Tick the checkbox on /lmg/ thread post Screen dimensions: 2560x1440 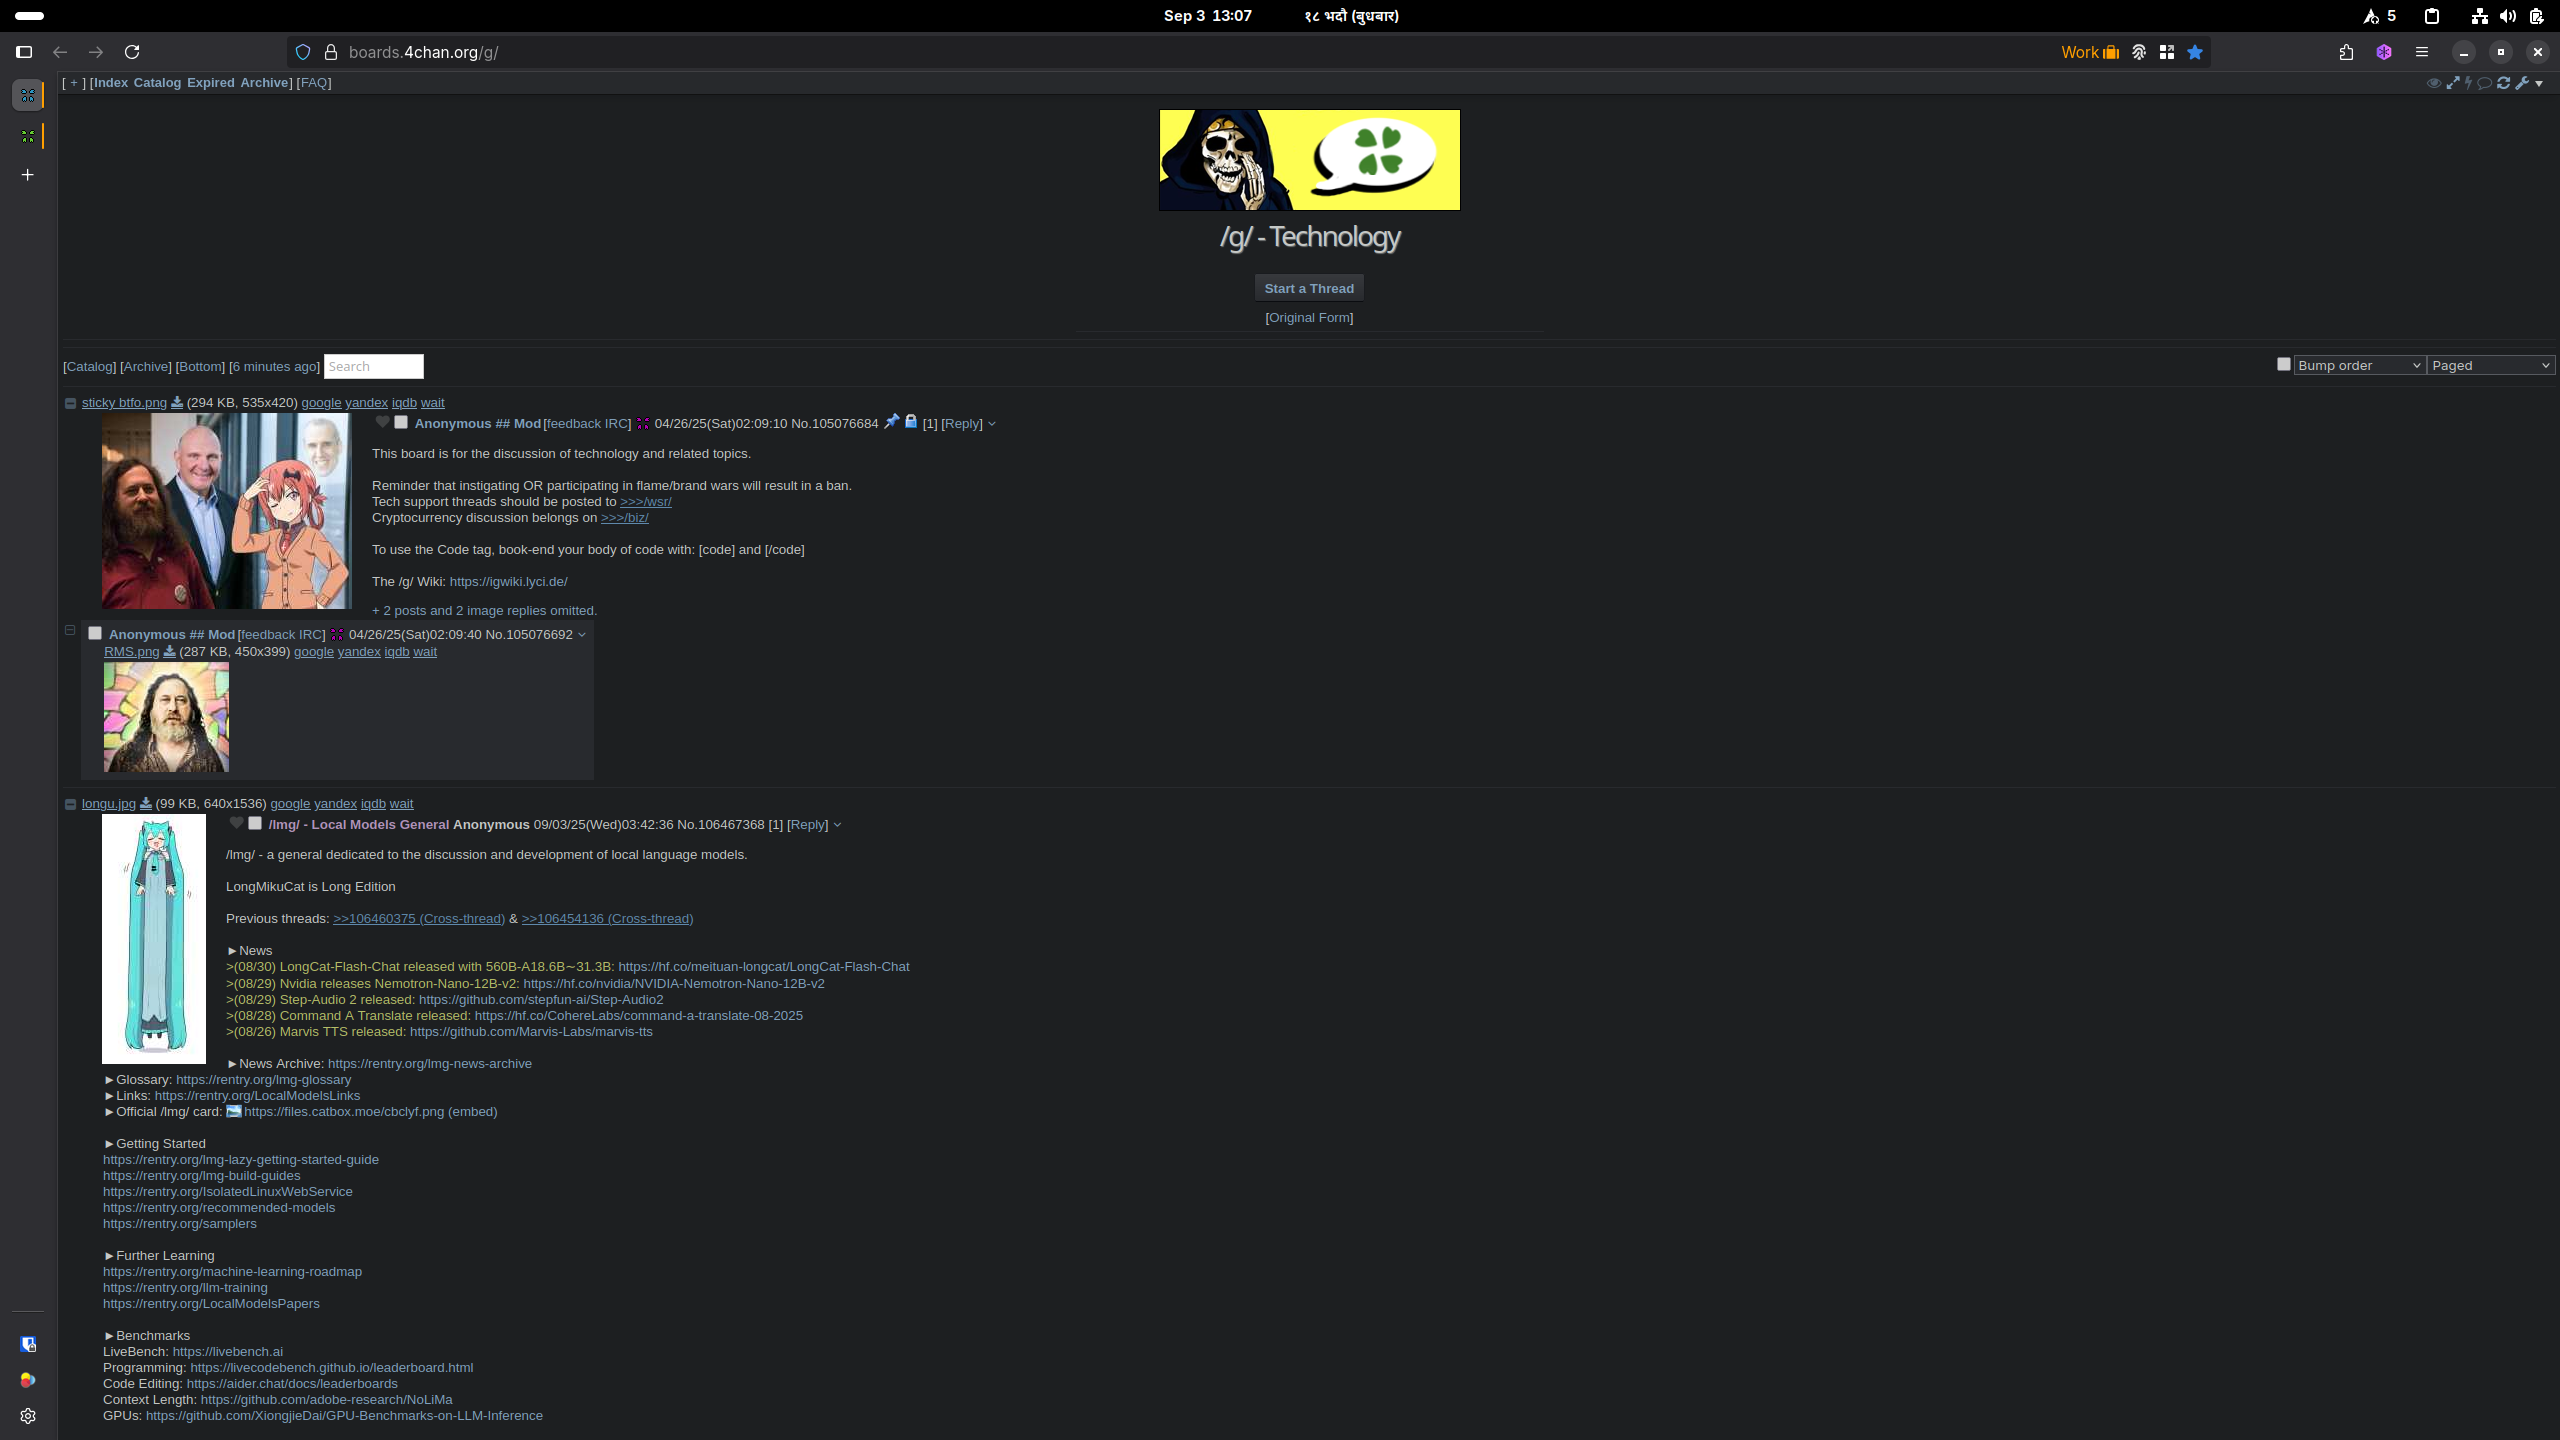tap(255, 823)
